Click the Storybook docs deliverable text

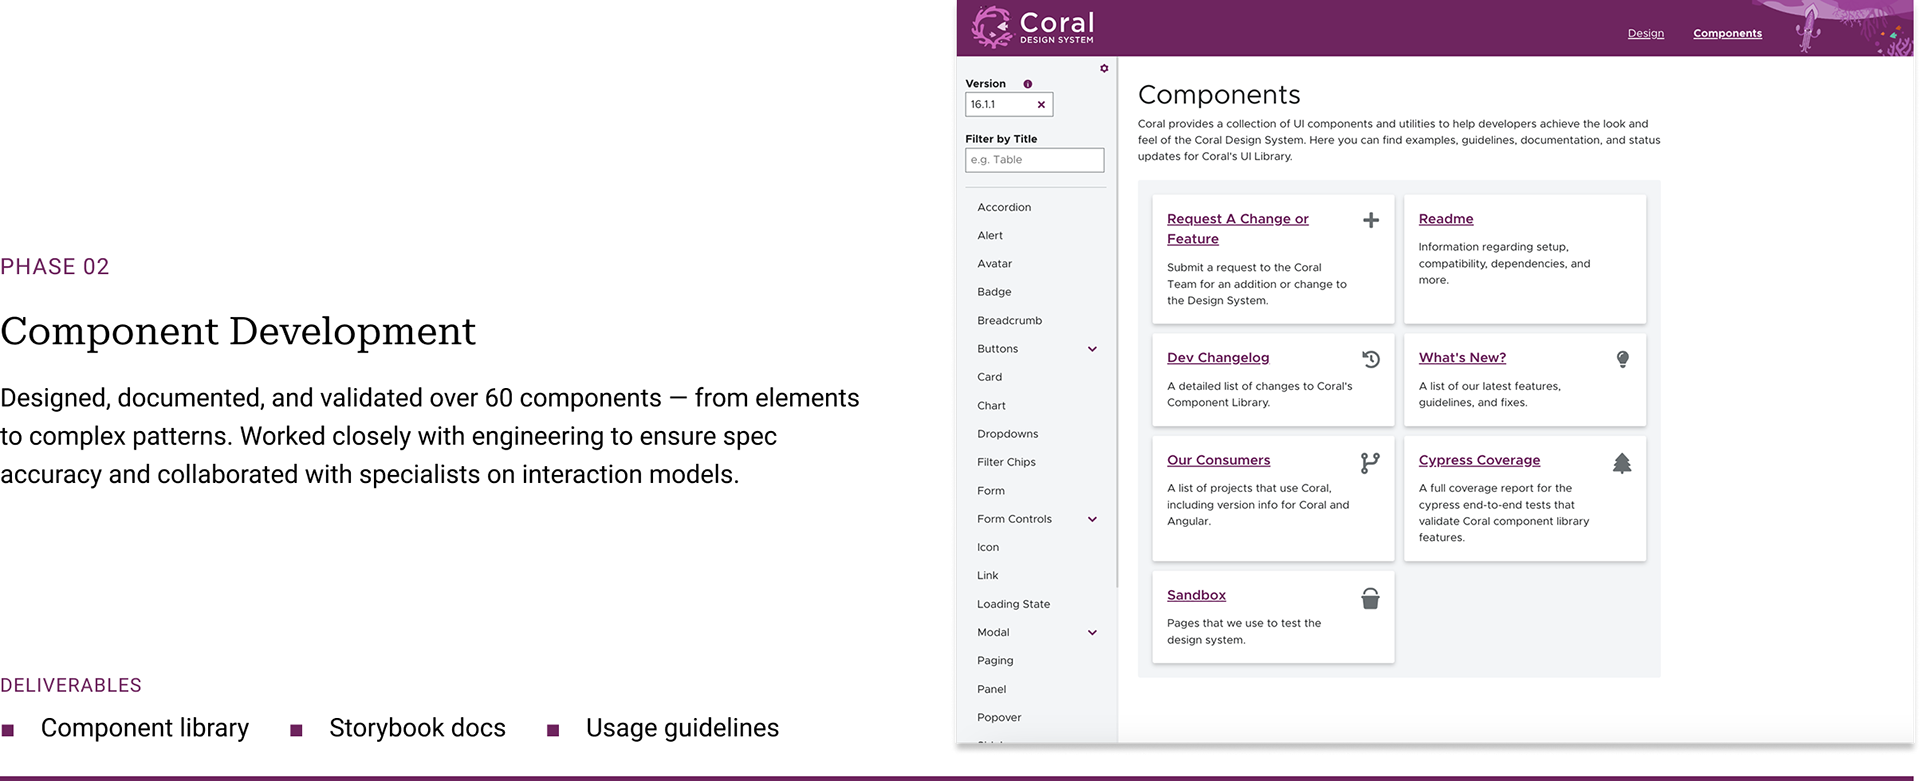417,728
